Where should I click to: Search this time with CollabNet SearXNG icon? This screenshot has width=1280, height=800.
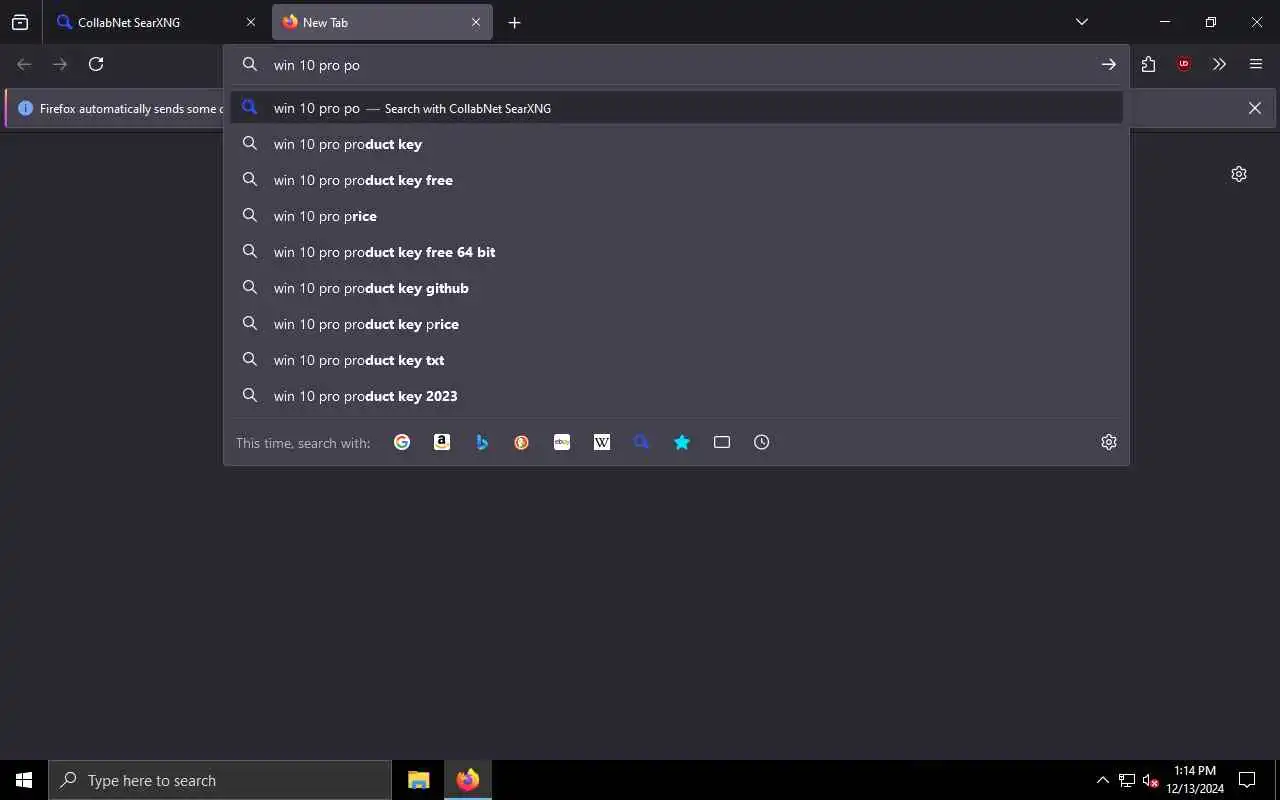click(642, 442)
